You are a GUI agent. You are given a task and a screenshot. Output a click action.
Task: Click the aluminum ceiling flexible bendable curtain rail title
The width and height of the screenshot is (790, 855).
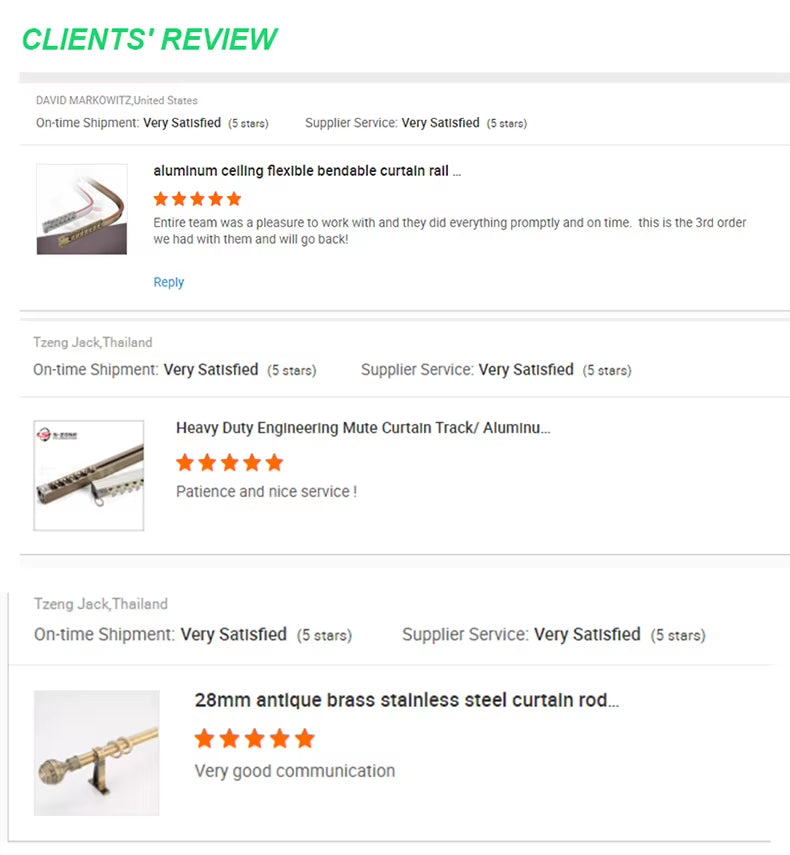[307, 171]
